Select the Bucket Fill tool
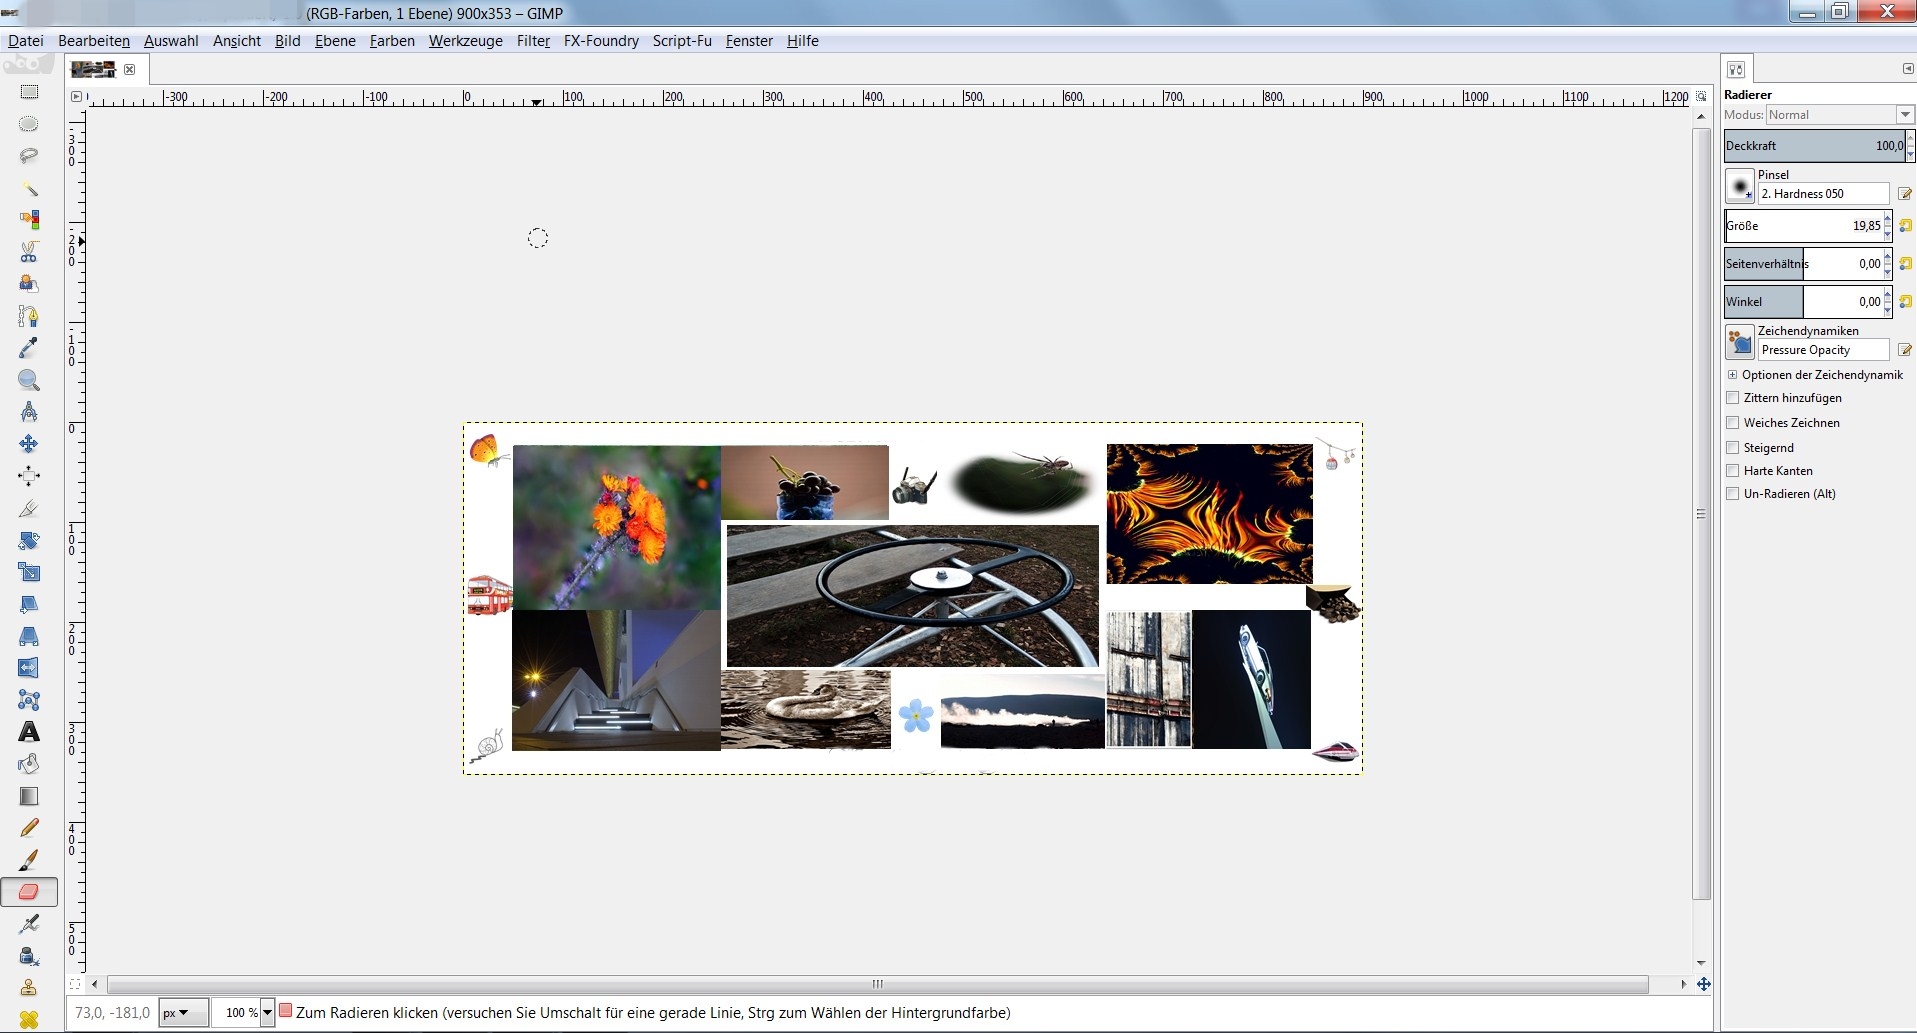This screenshot has height=1033, width=1917. point(29,764)
